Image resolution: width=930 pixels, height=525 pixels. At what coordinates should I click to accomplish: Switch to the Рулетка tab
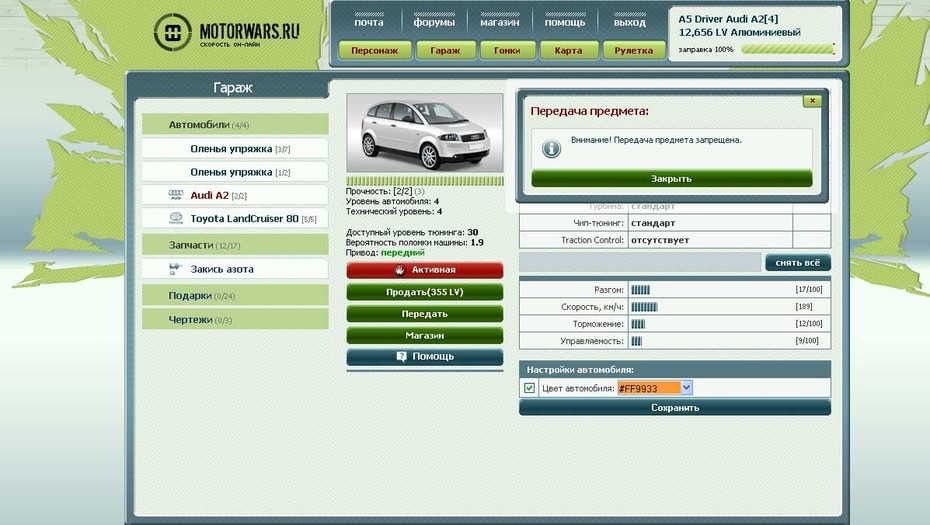[633, 50]
